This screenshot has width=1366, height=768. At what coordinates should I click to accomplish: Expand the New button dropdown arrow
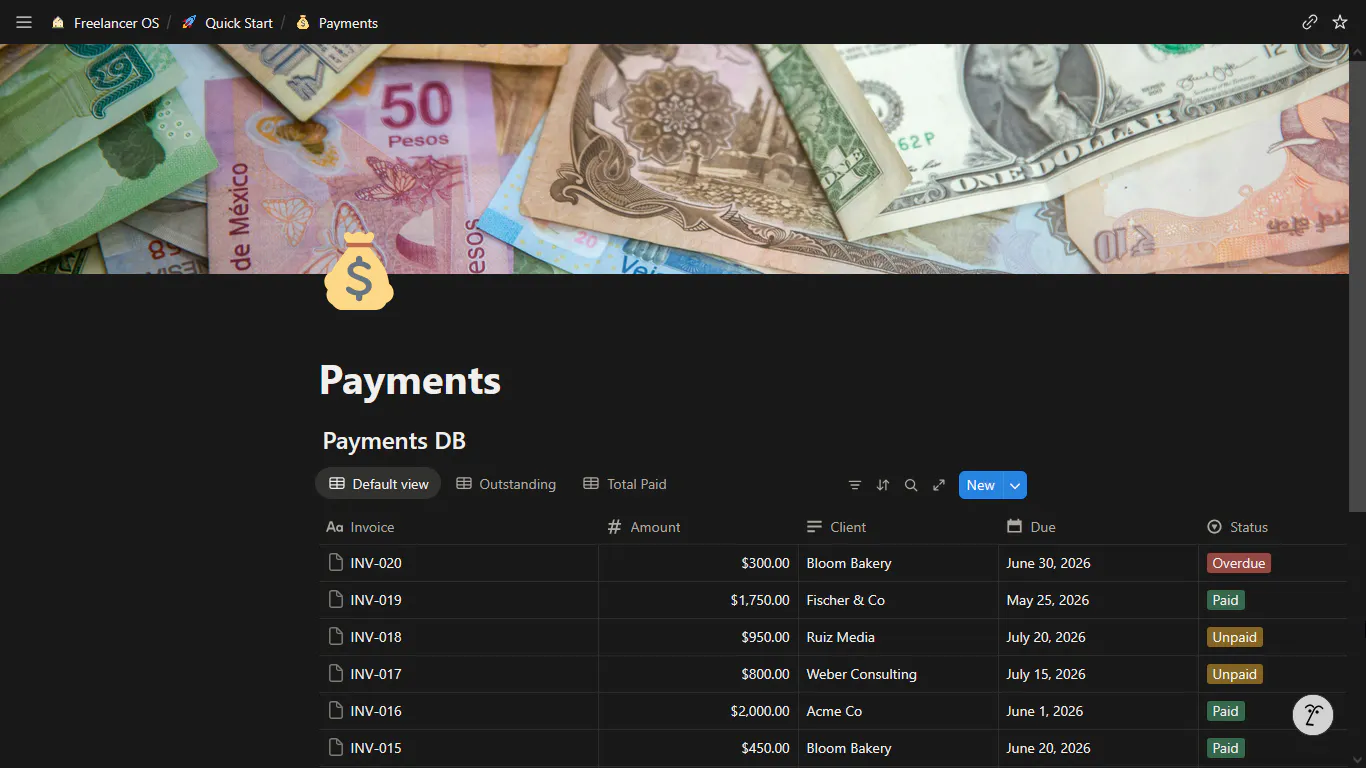[x=1015, y=485]
